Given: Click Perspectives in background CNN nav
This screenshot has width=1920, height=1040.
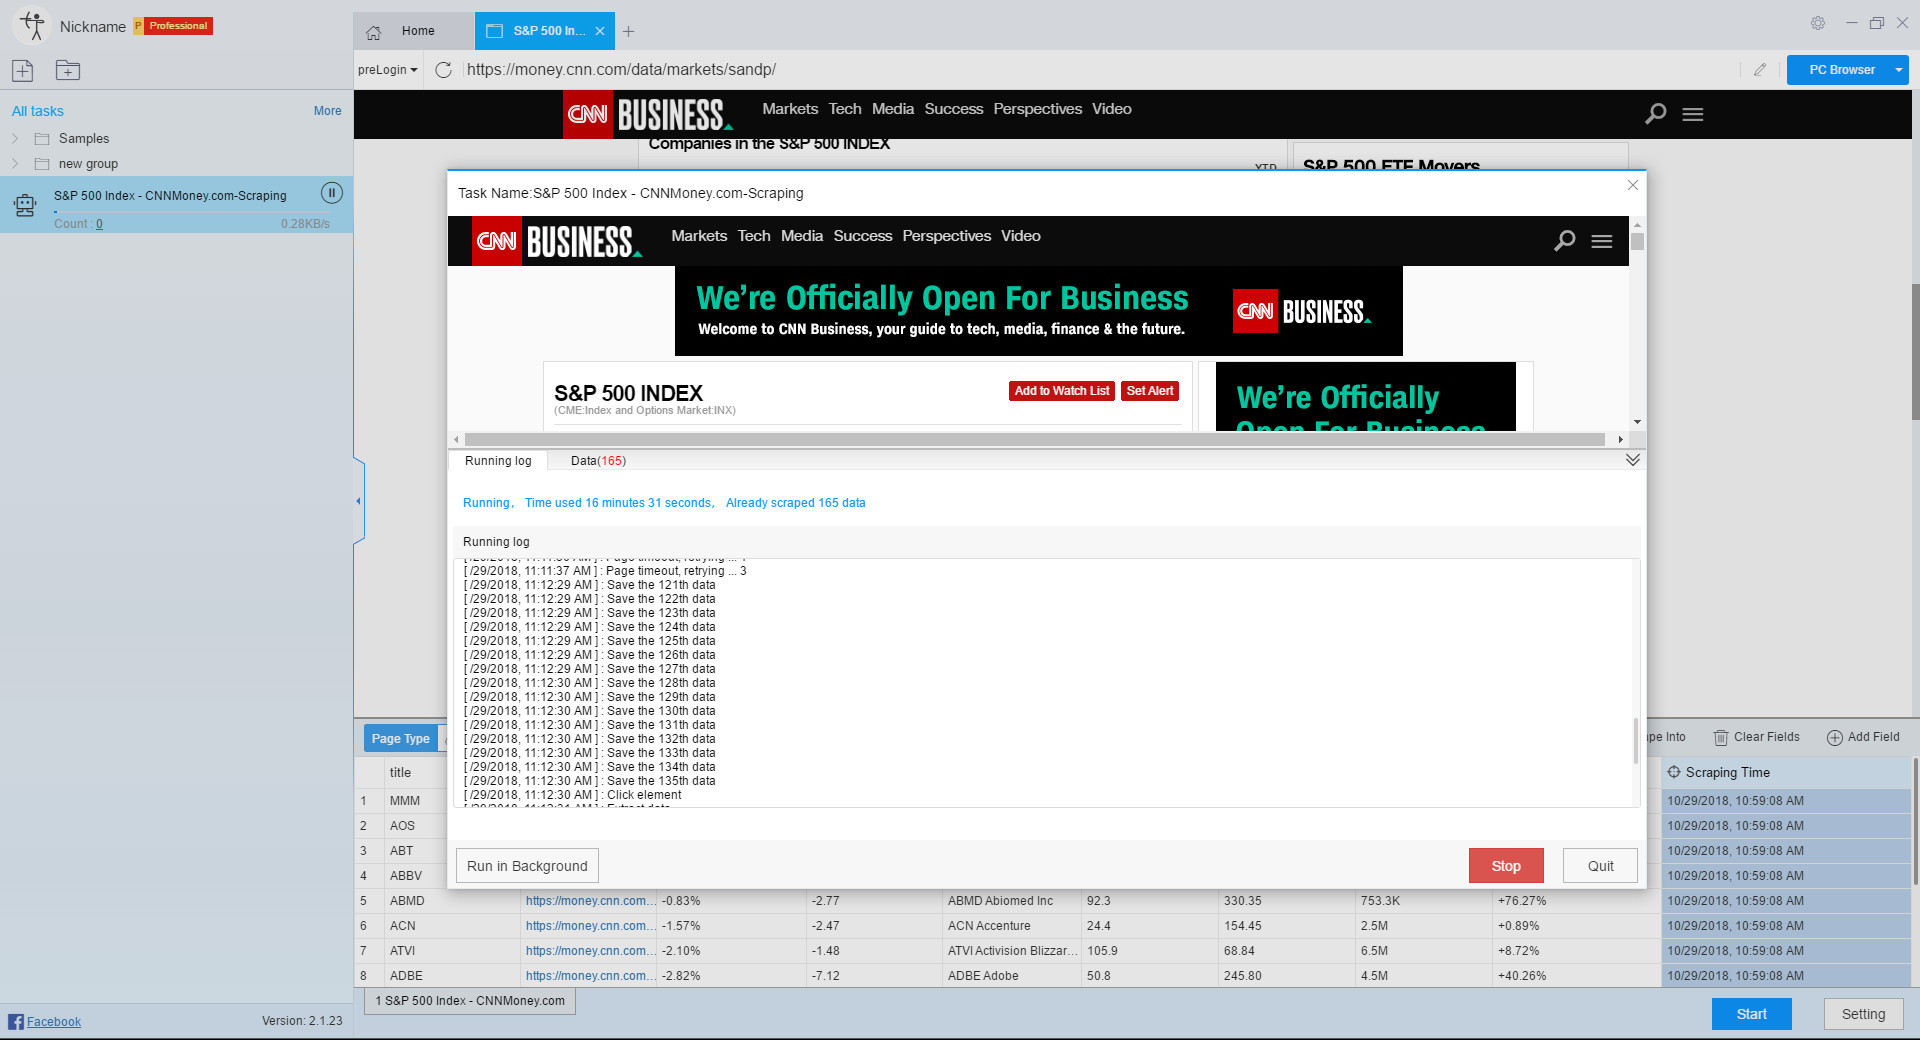Looking at the screenshot, I should click(1037, 109).
